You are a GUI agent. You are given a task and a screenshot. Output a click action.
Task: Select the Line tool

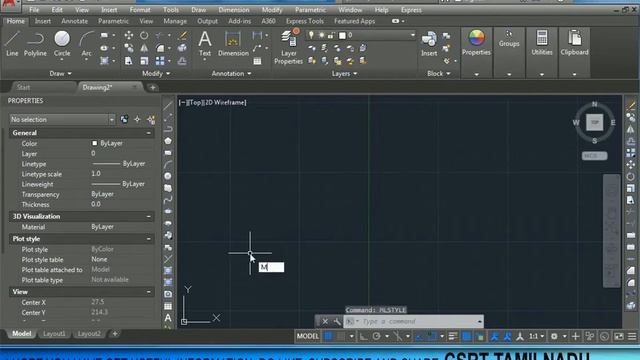[12, 43]
